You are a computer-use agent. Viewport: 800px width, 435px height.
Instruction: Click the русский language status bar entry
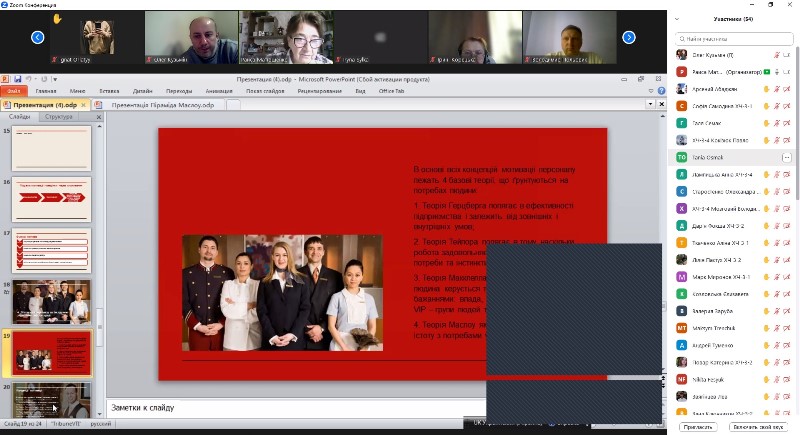101,424
